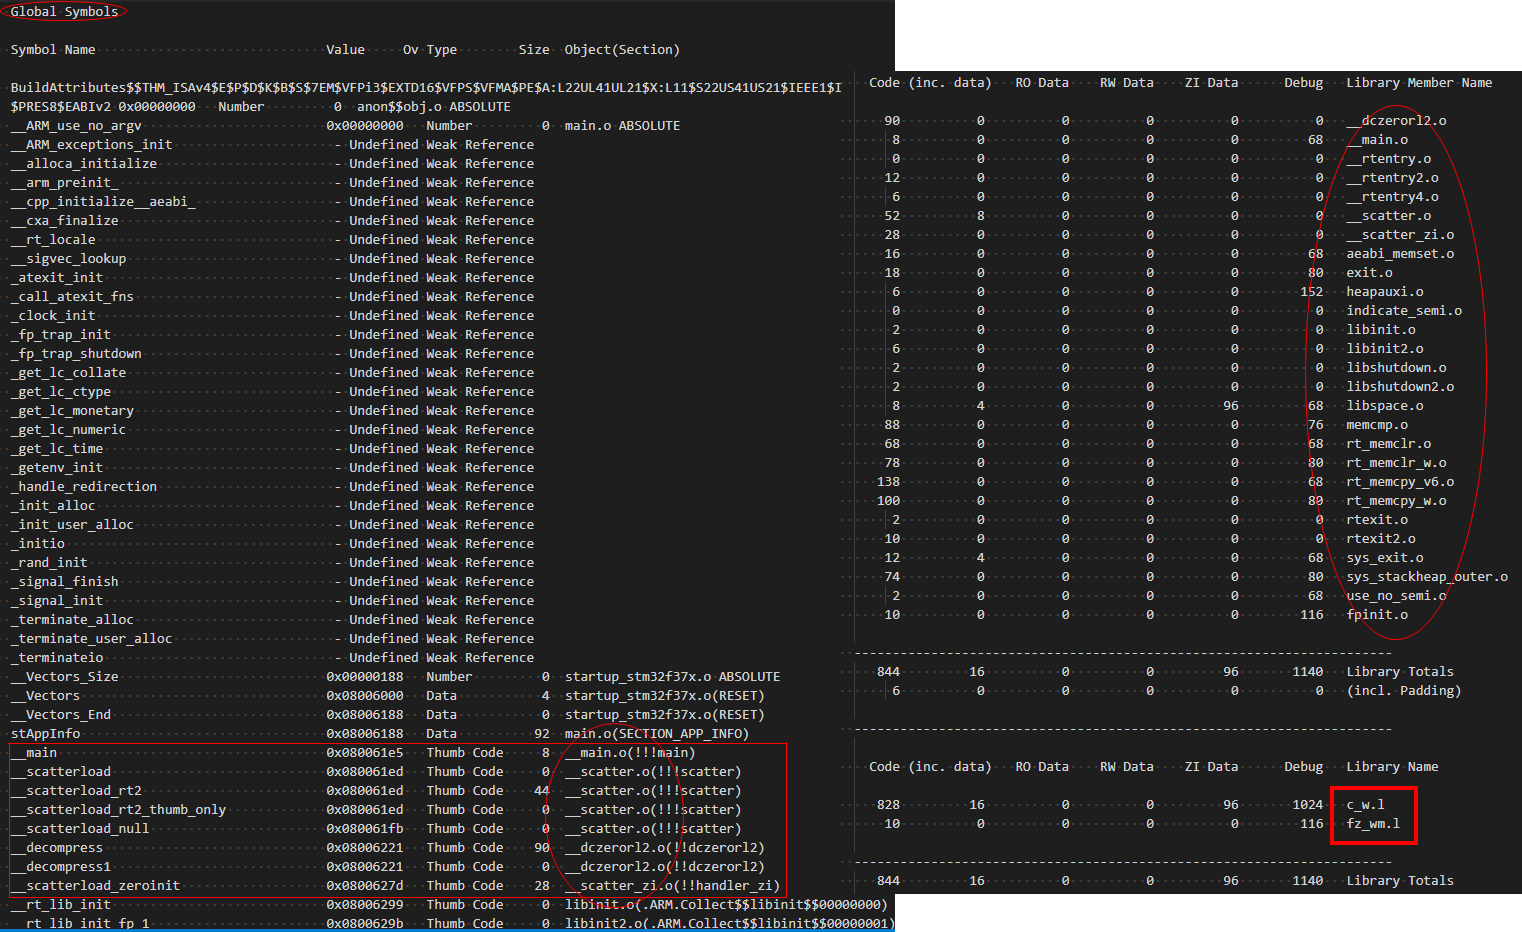Click the heapauxi.o member entry
Image resolution: width=1522 pixels, height=932 pixels.
1383,291
